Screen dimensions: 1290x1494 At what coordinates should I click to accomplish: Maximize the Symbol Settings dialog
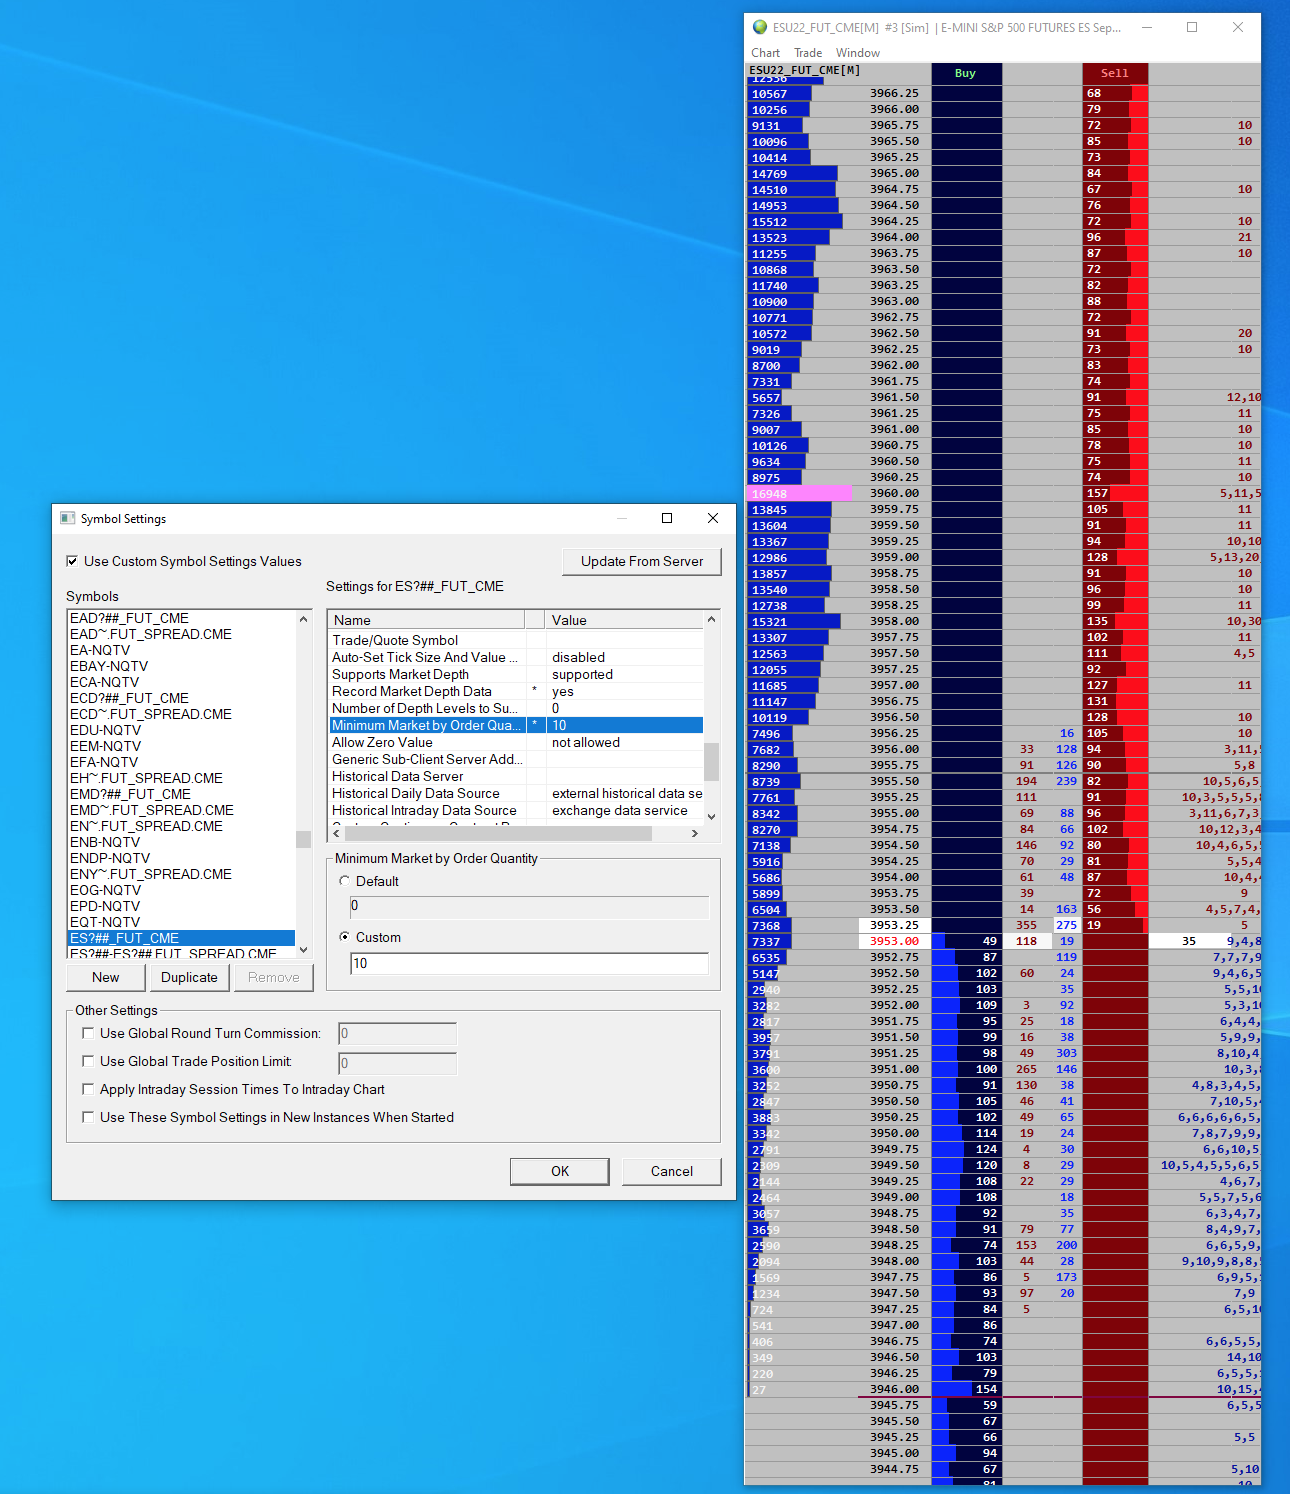pos(667,518)
